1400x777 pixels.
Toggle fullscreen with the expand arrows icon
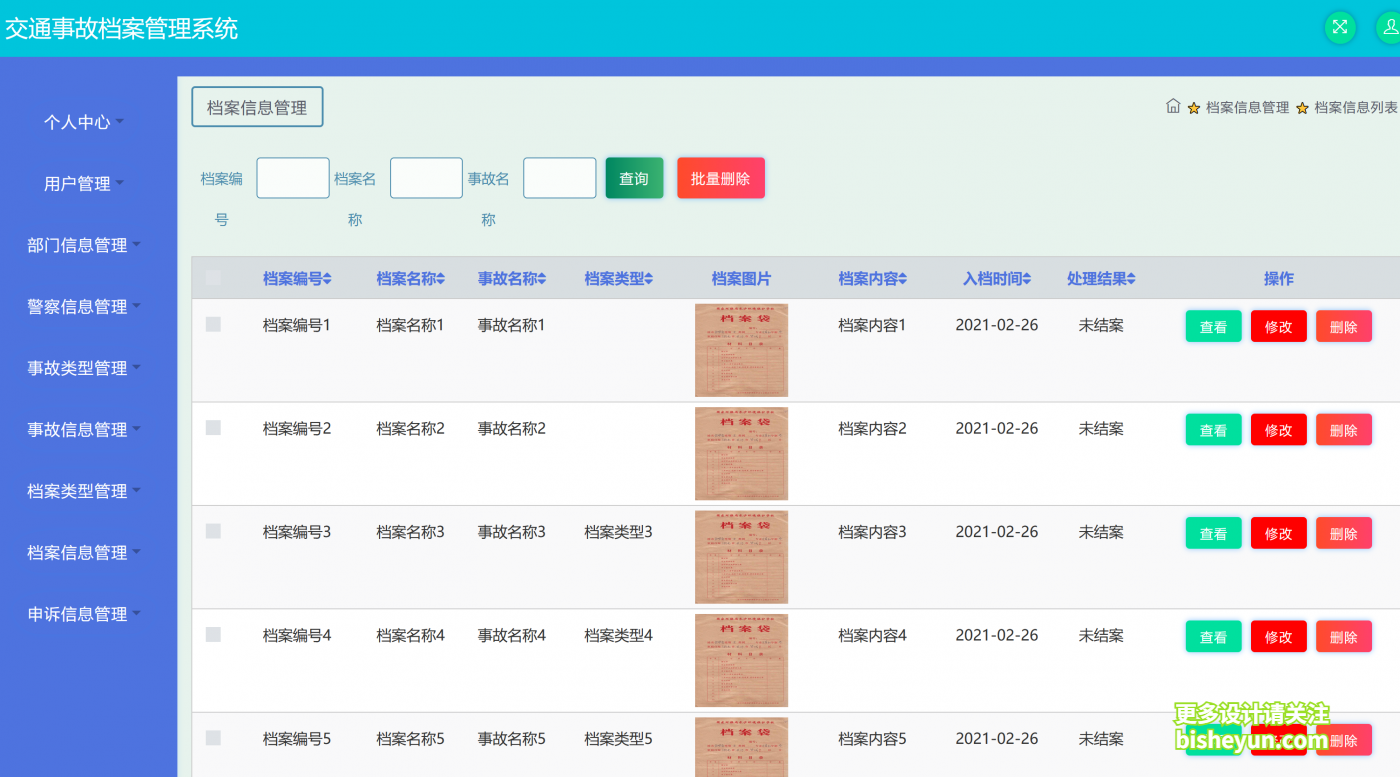point(1340,27)
